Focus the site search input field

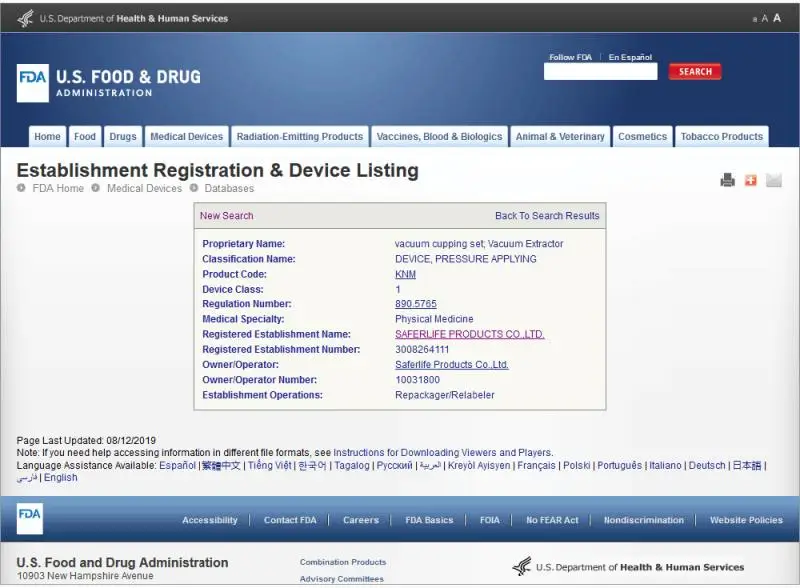coord(601,71)
